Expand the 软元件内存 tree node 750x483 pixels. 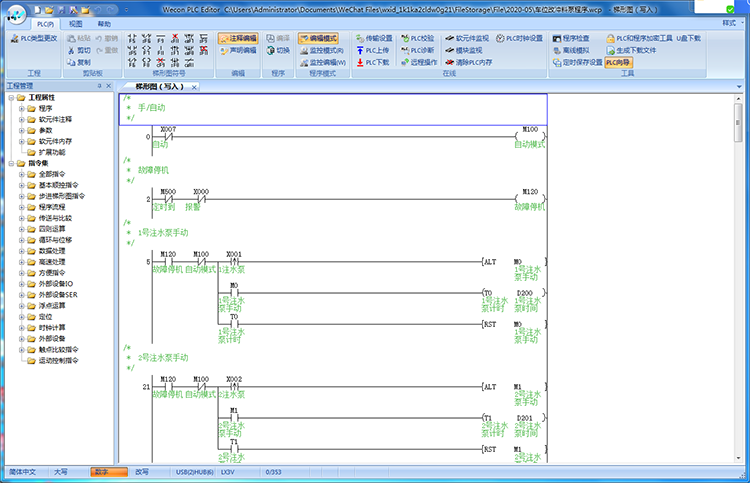(x=22, y=142)
